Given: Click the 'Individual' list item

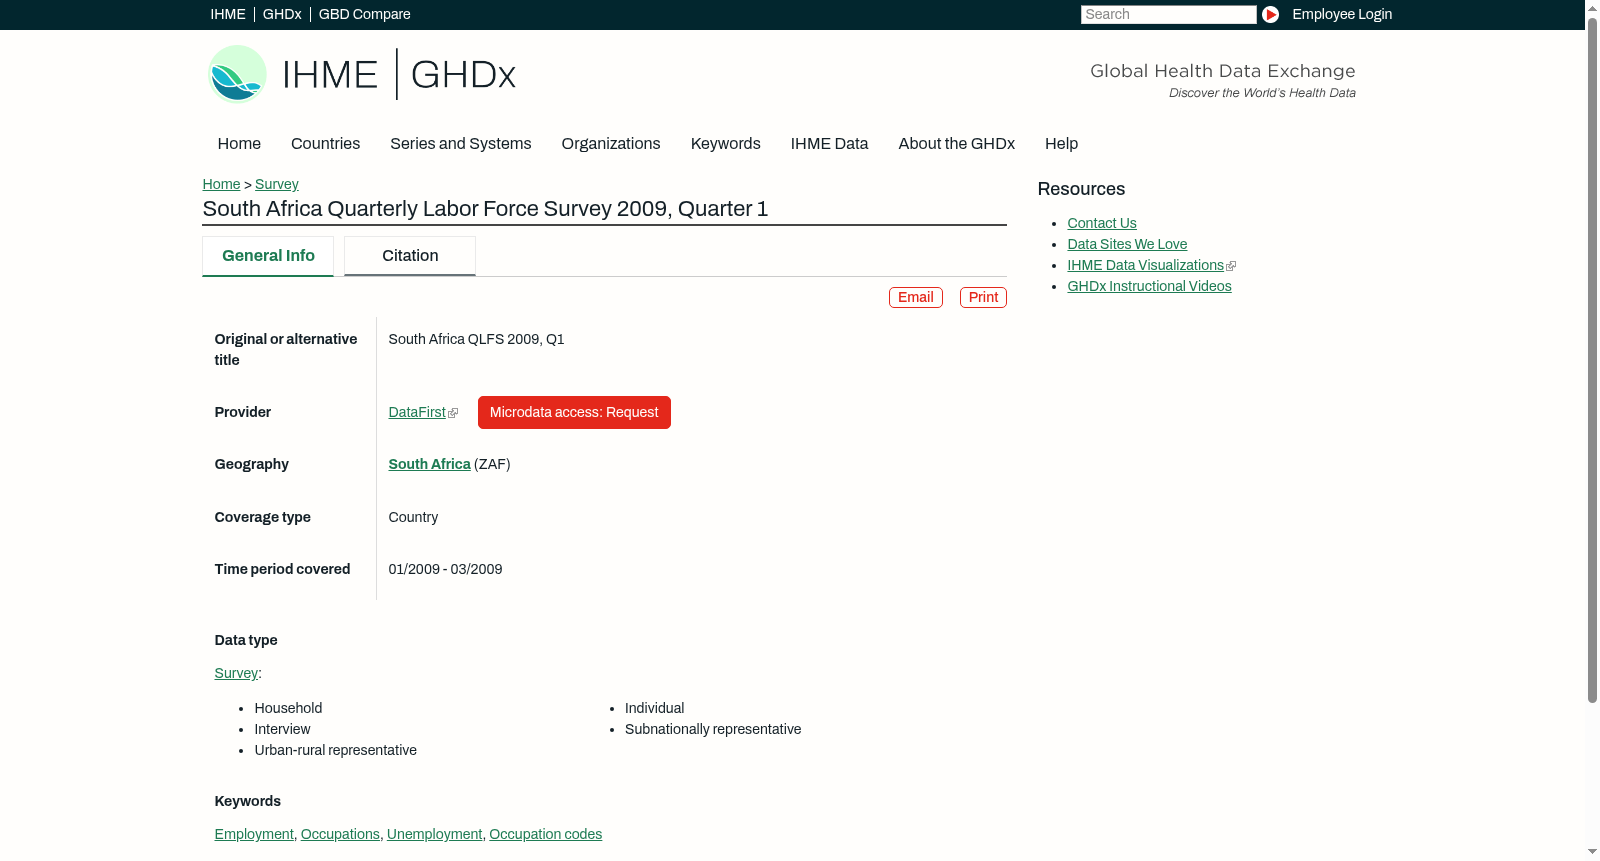Looking at the screenshot, I should coord(654,708).
